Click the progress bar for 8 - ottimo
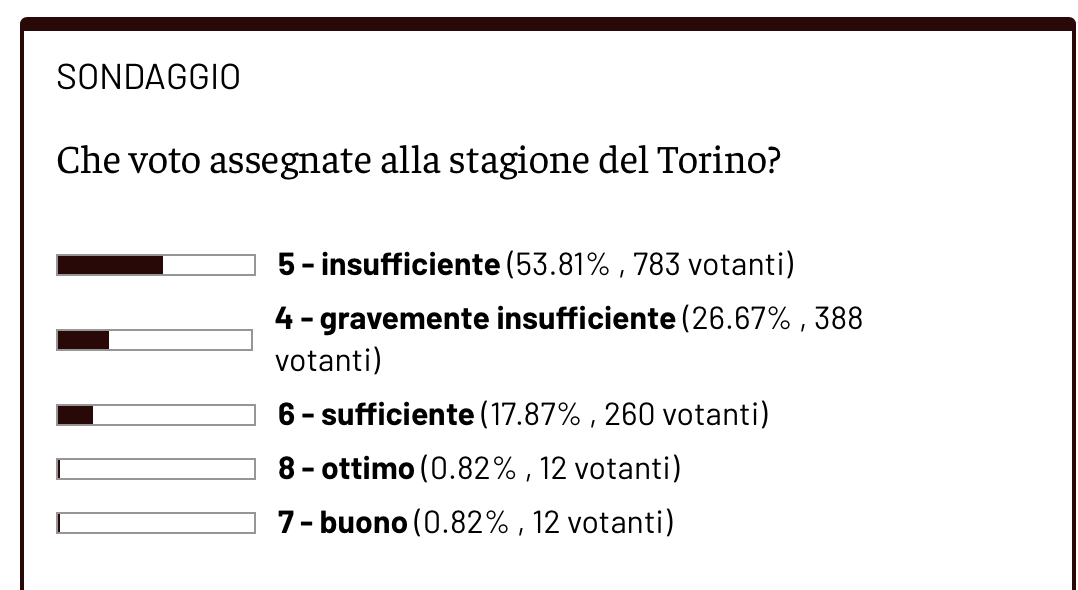This screenshot has height=590, width=1078. pos(156,469)
